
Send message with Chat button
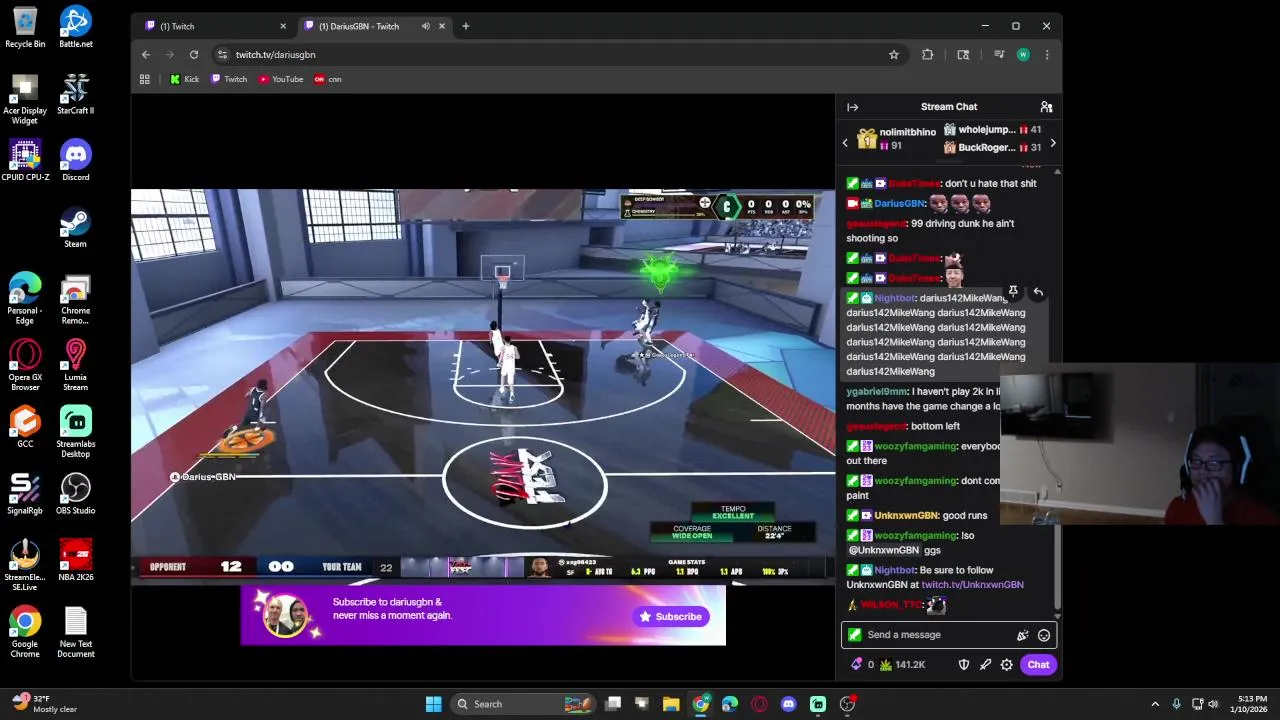(1038, 665)
